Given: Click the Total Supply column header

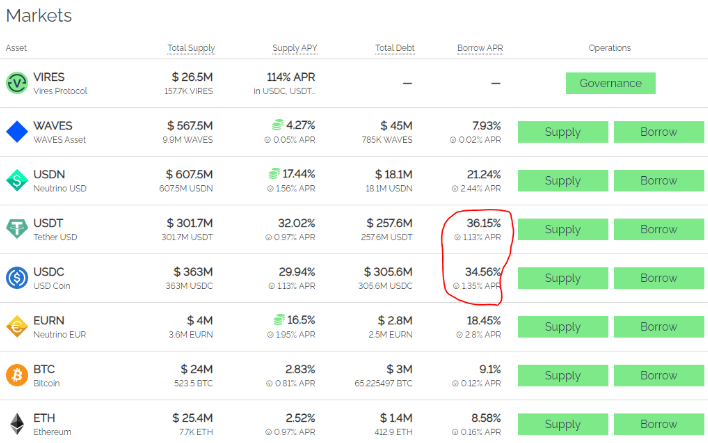Looking at the screenshot, I should pyautogui.click(x=191, y=48).
